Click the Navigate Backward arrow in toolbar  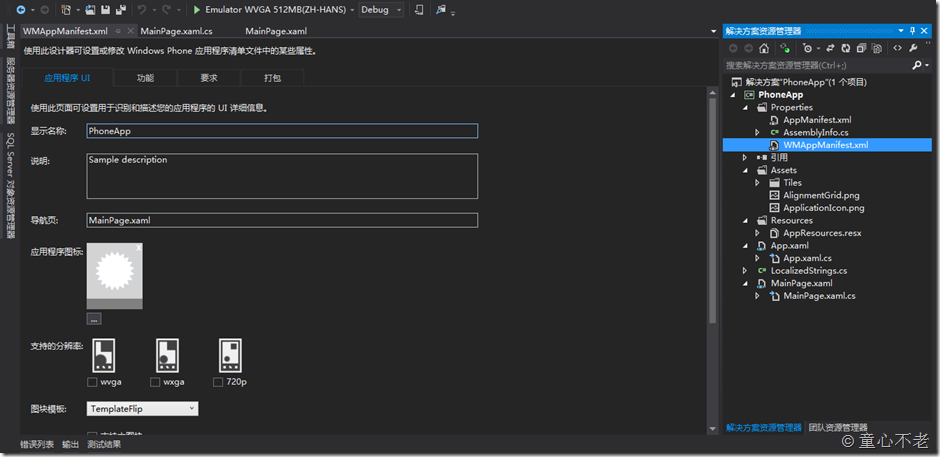pyautogui.click(x=21, y=10)
